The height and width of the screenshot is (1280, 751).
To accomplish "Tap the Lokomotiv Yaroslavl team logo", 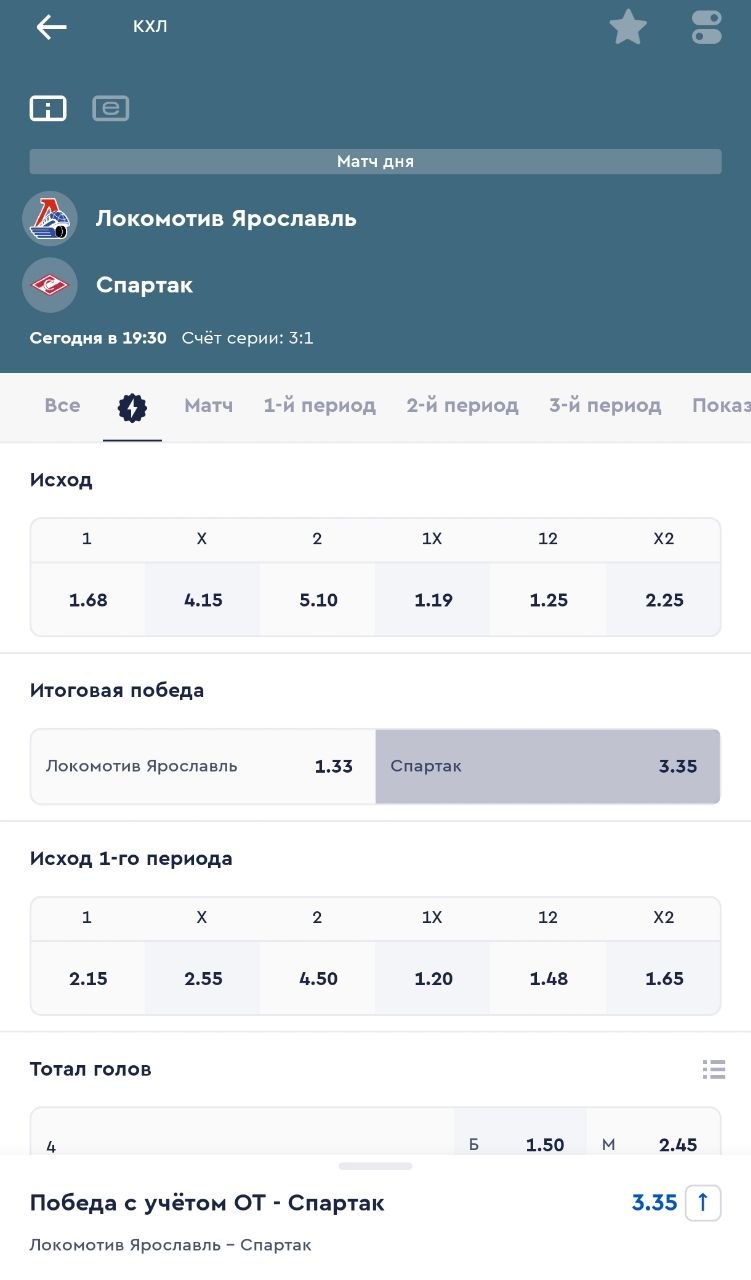I will [50, 218].
